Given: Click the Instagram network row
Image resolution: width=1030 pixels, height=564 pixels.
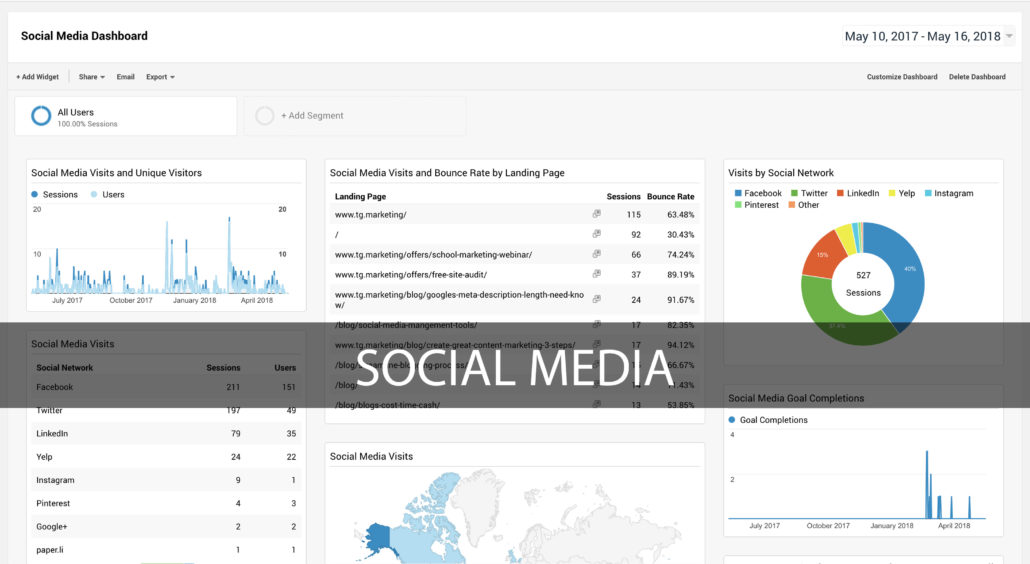Looking at the screenshot, I should click(x=166, y=480).
